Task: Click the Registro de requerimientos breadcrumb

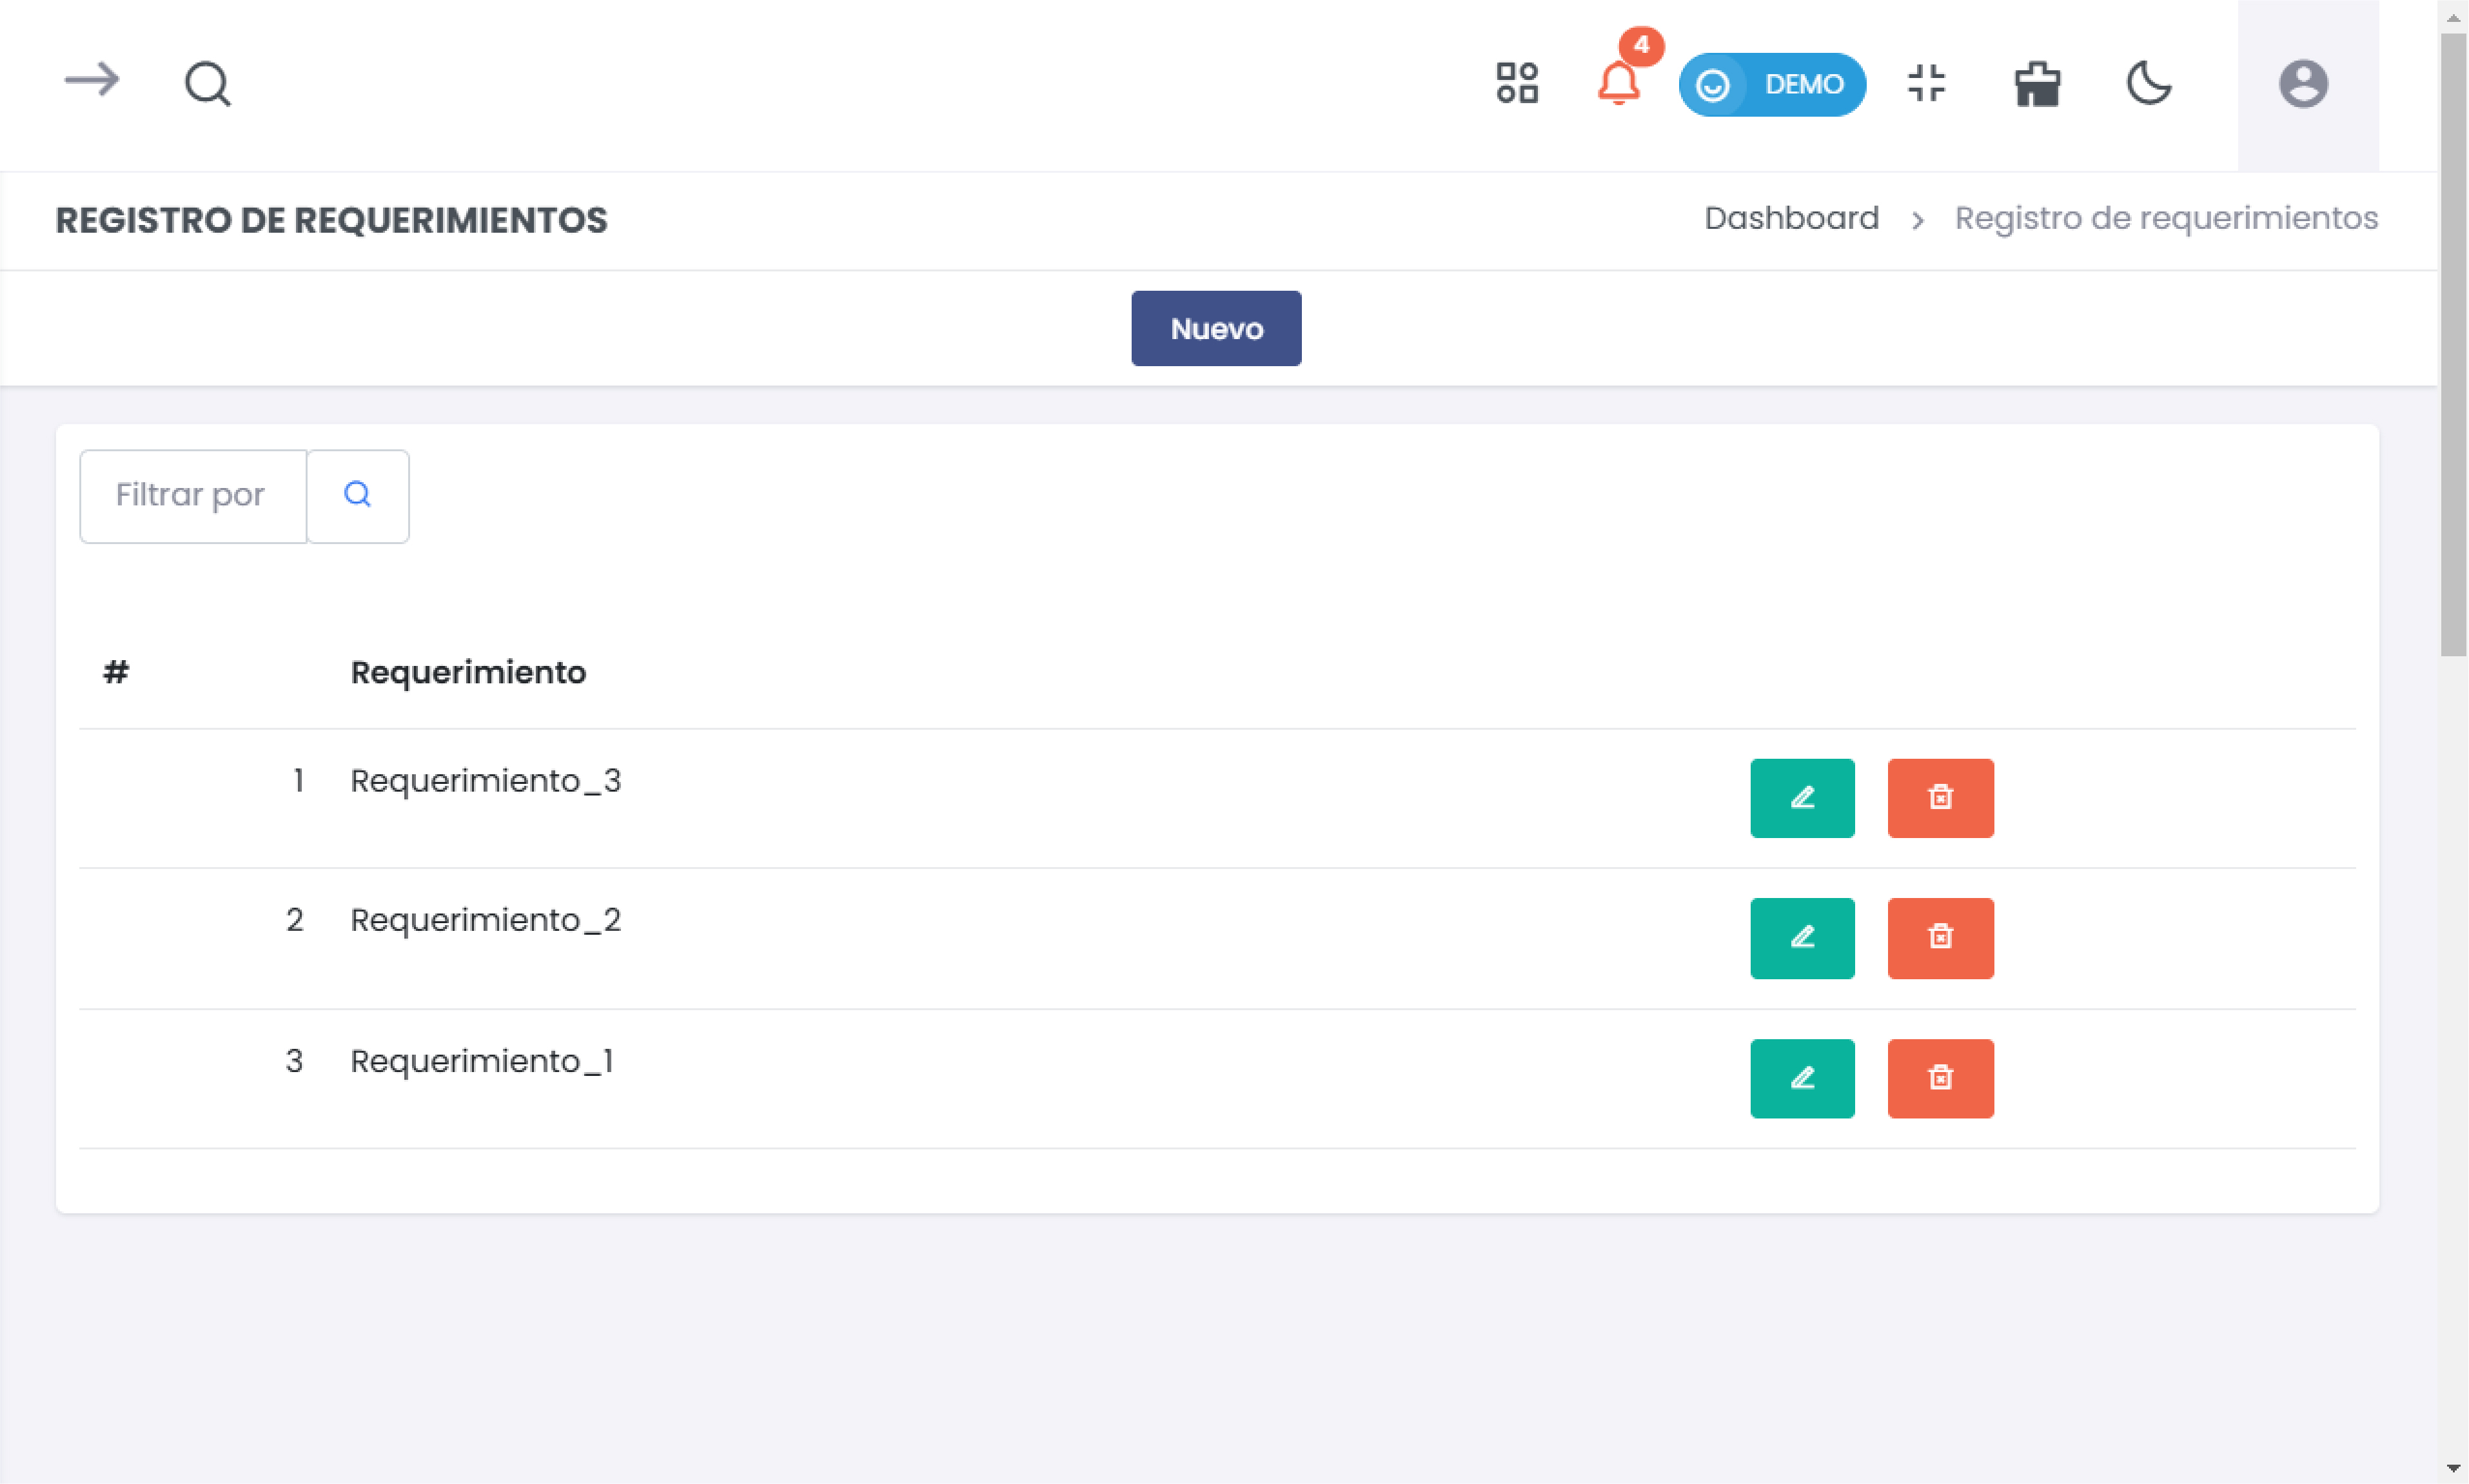Action: coord(2166,218)
